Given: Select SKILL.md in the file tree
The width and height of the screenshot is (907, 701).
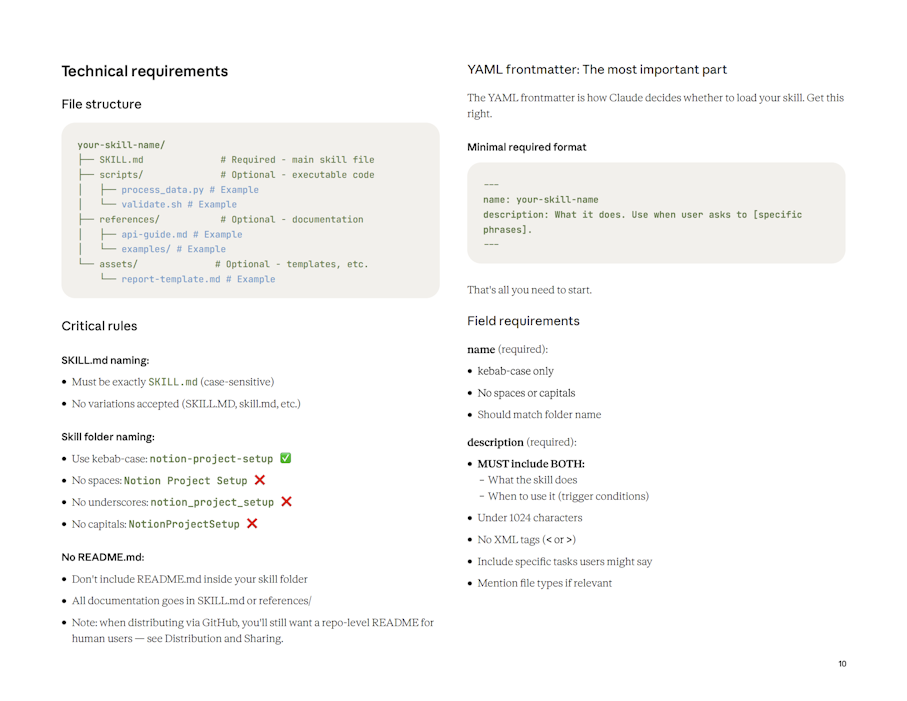Looking at the screenshot, I should click(121, 160).
